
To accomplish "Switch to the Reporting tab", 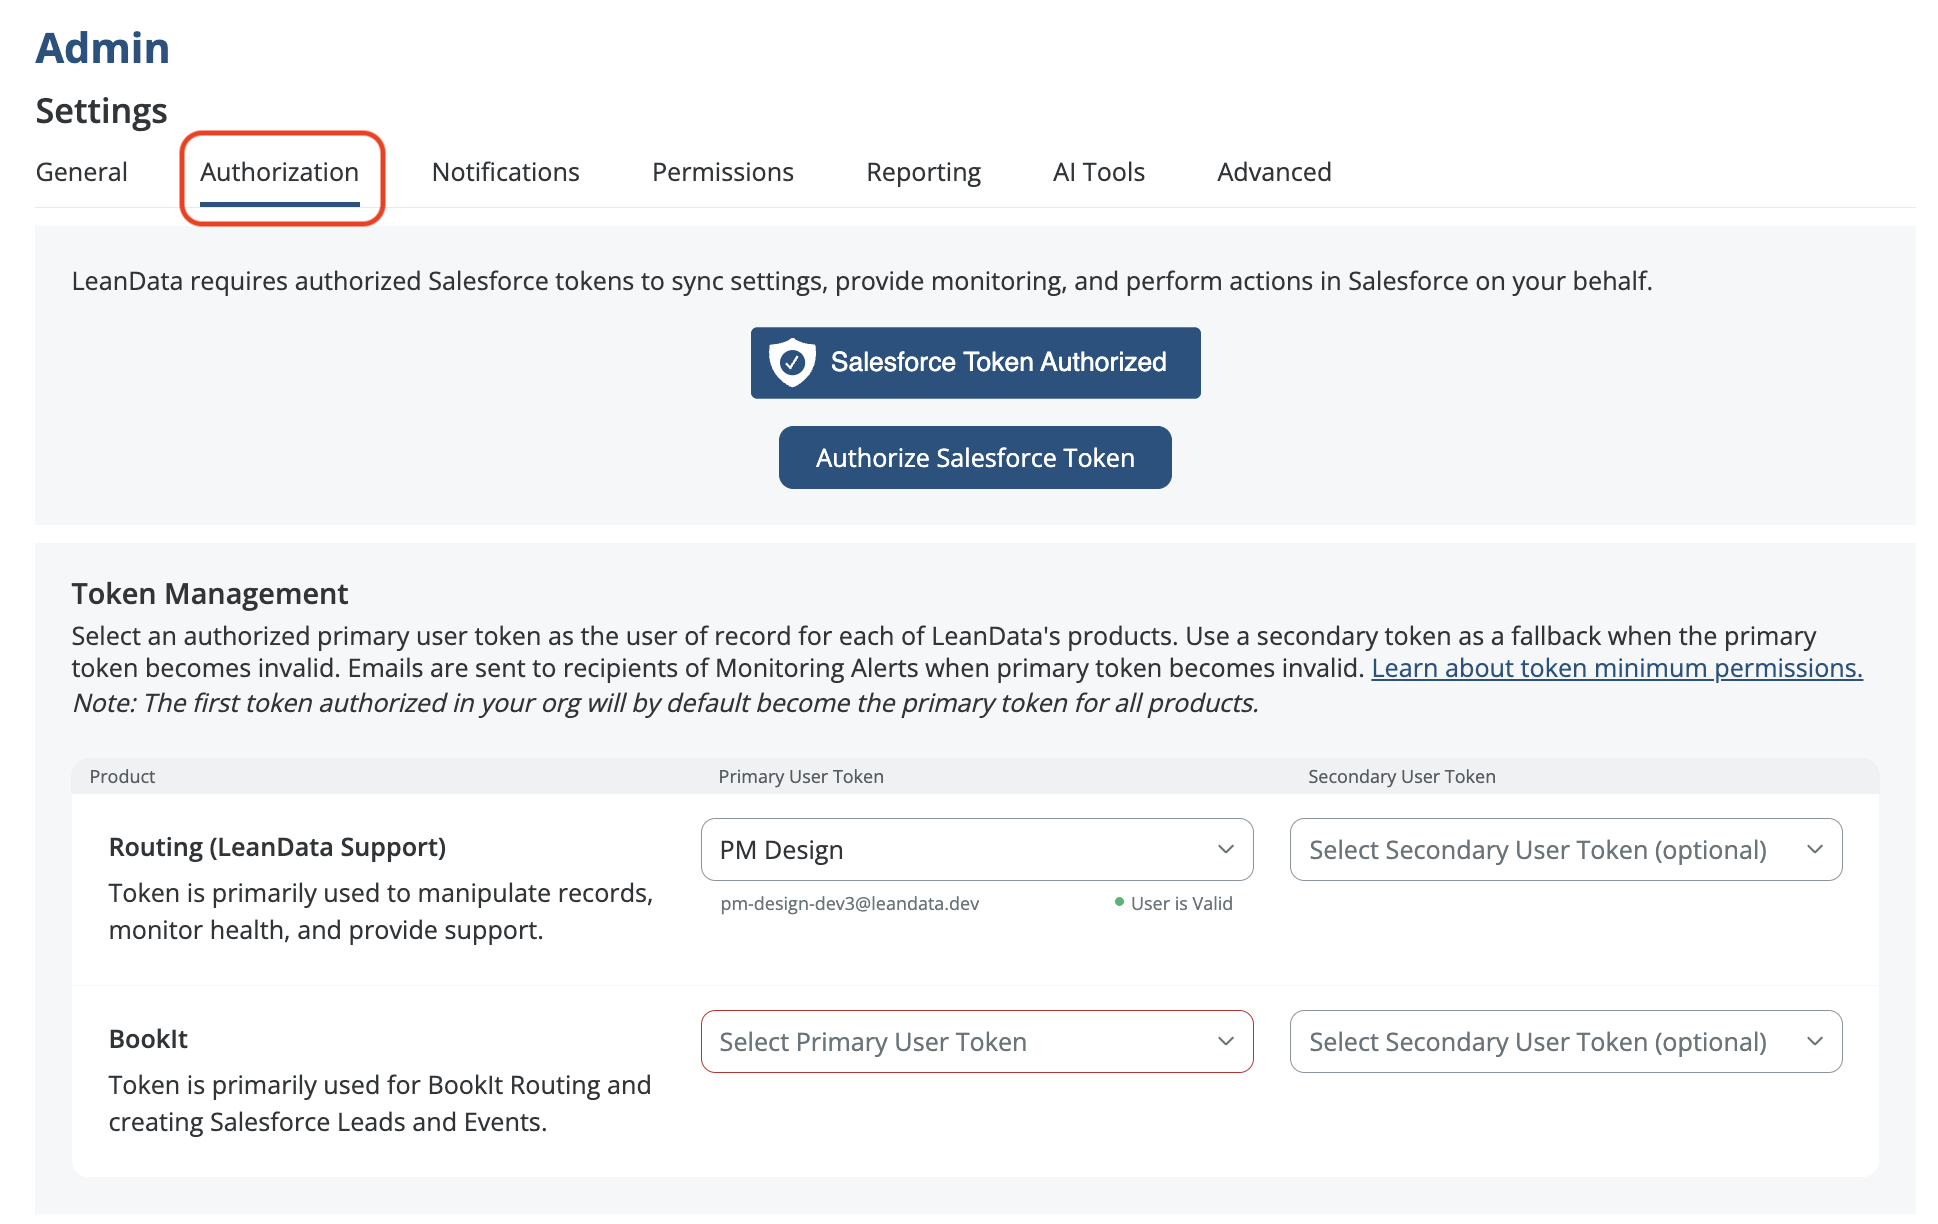I will tap(923, 172).
